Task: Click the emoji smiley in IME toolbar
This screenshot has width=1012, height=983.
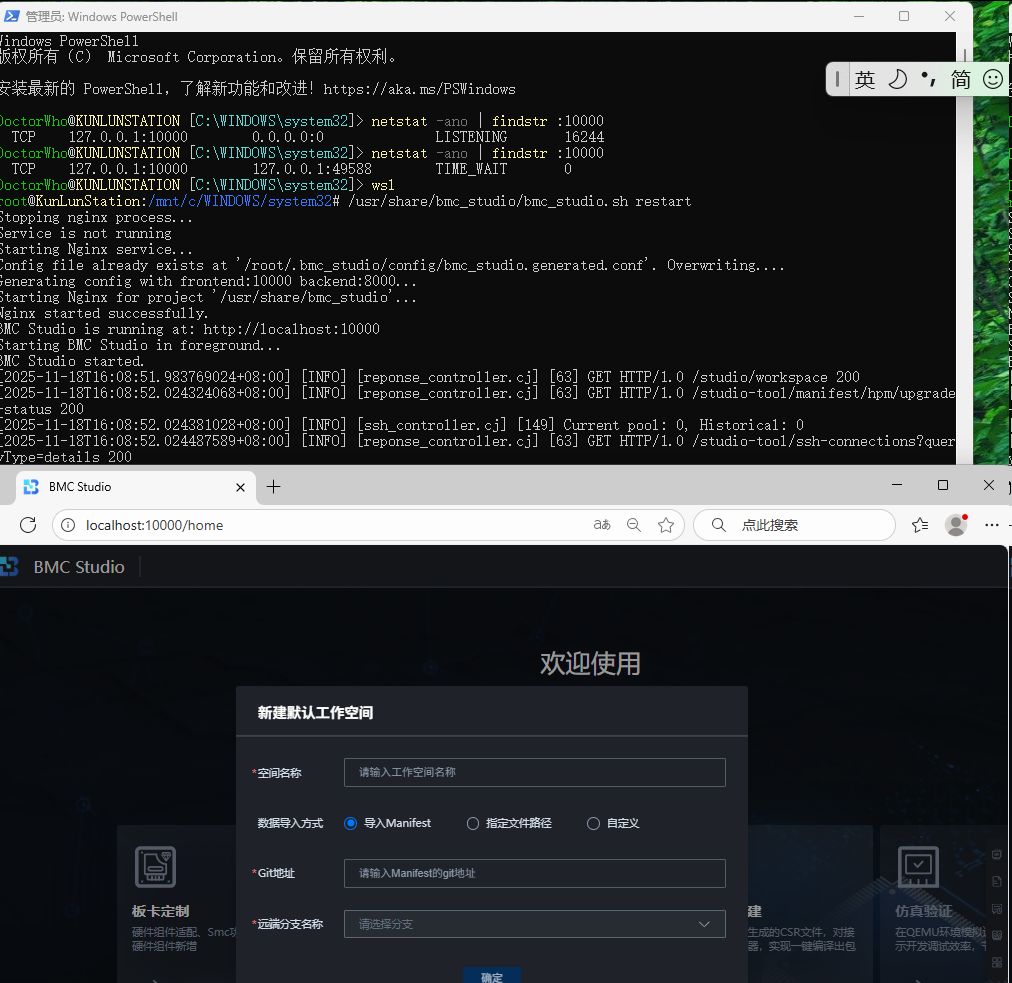Action: (992, 79)
